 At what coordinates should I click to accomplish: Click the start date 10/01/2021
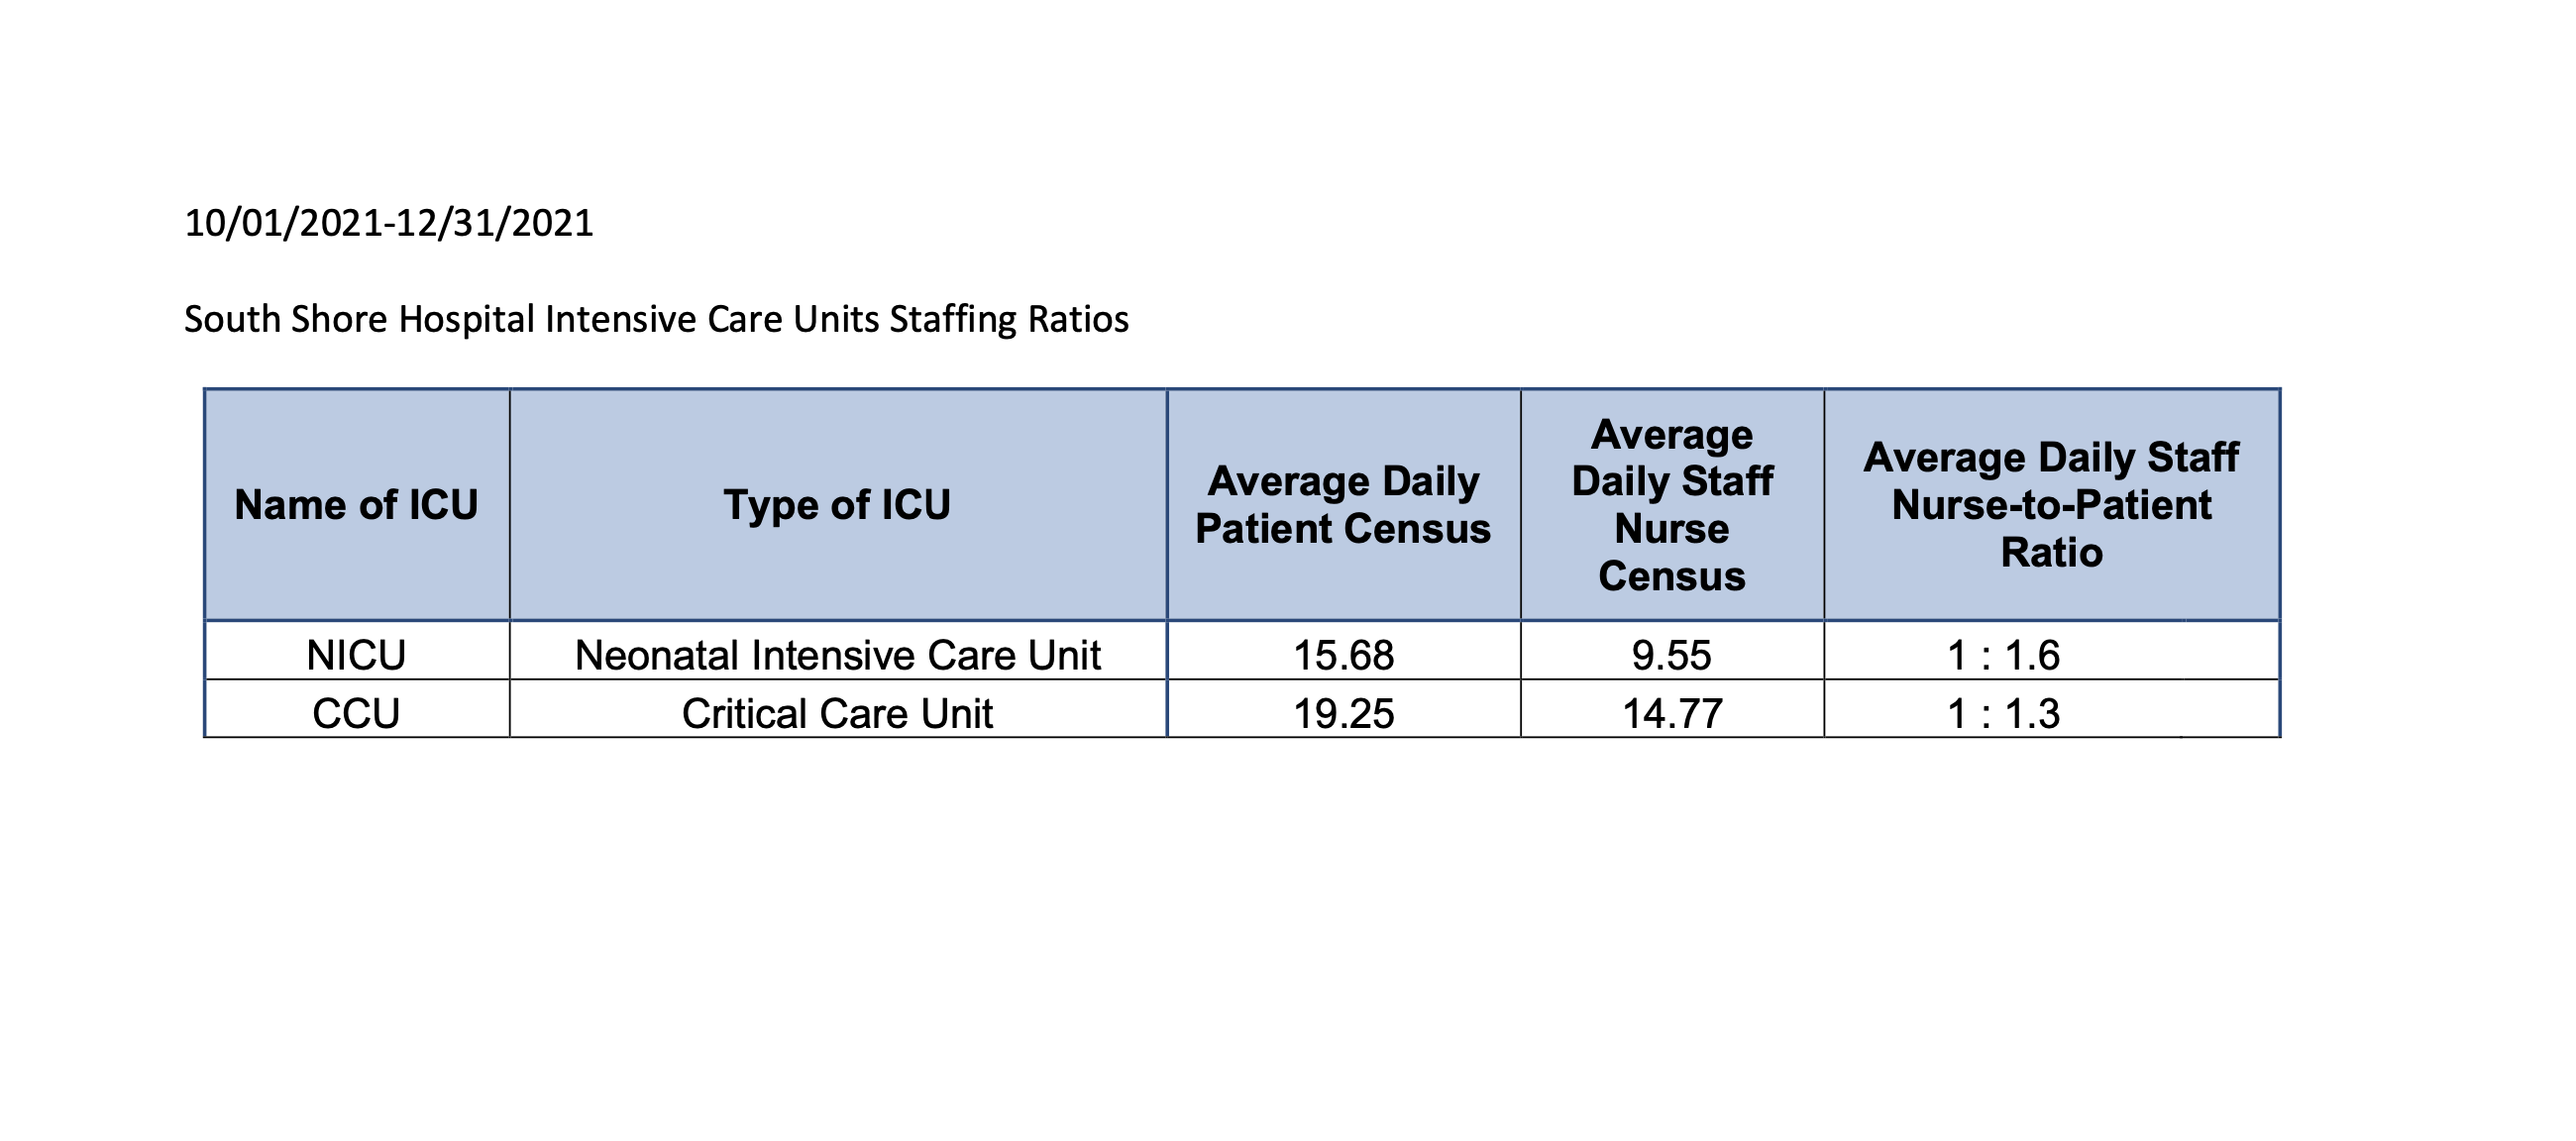[x=284, y=223]
